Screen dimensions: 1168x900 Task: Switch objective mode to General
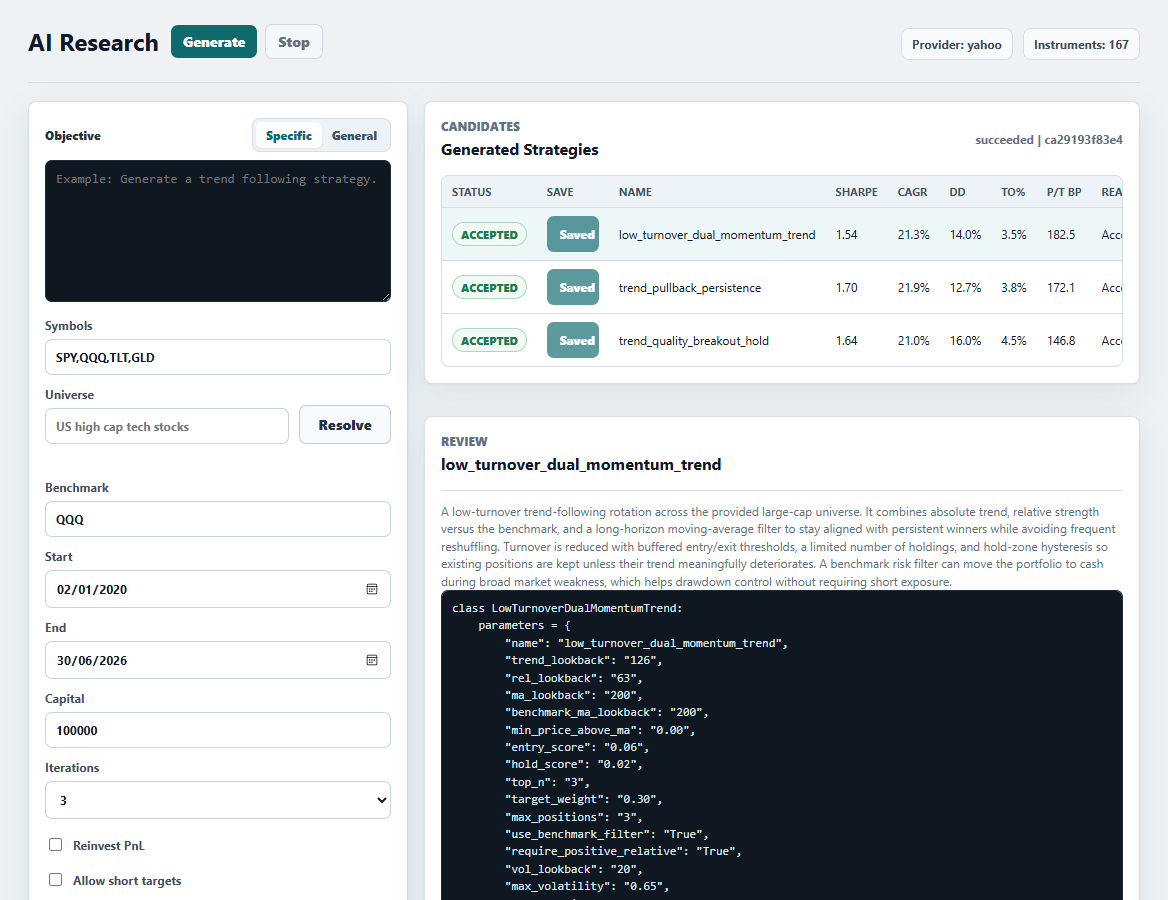click(354, 136)
